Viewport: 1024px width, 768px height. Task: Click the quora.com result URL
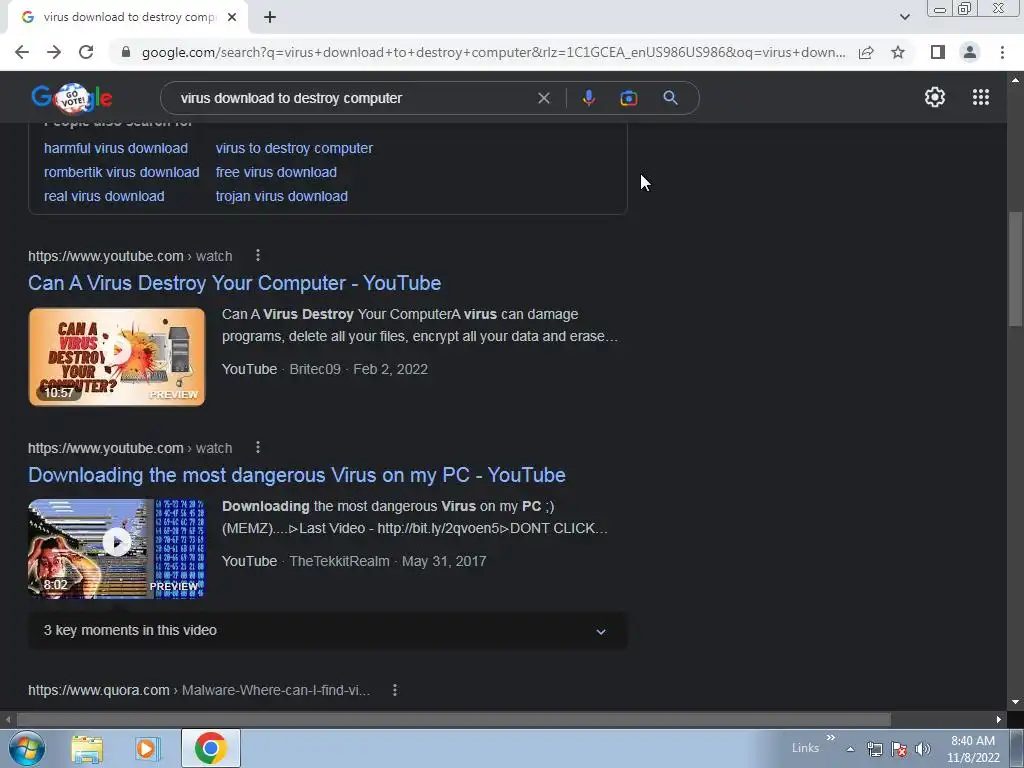click(199, 690)
